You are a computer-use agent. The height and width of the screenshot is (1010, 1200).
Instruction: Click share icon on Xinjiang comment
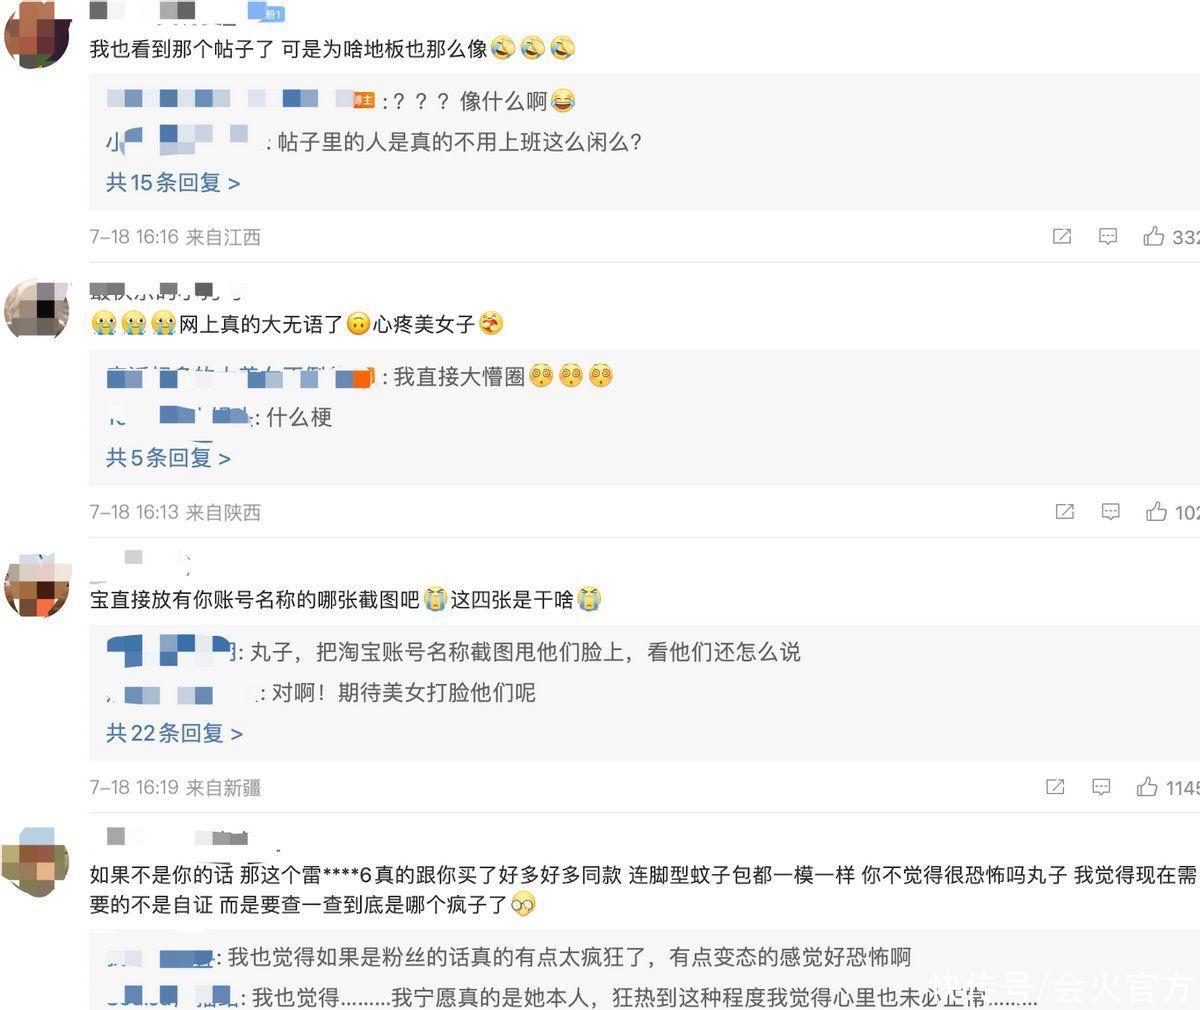click(x=1055, y=787)
